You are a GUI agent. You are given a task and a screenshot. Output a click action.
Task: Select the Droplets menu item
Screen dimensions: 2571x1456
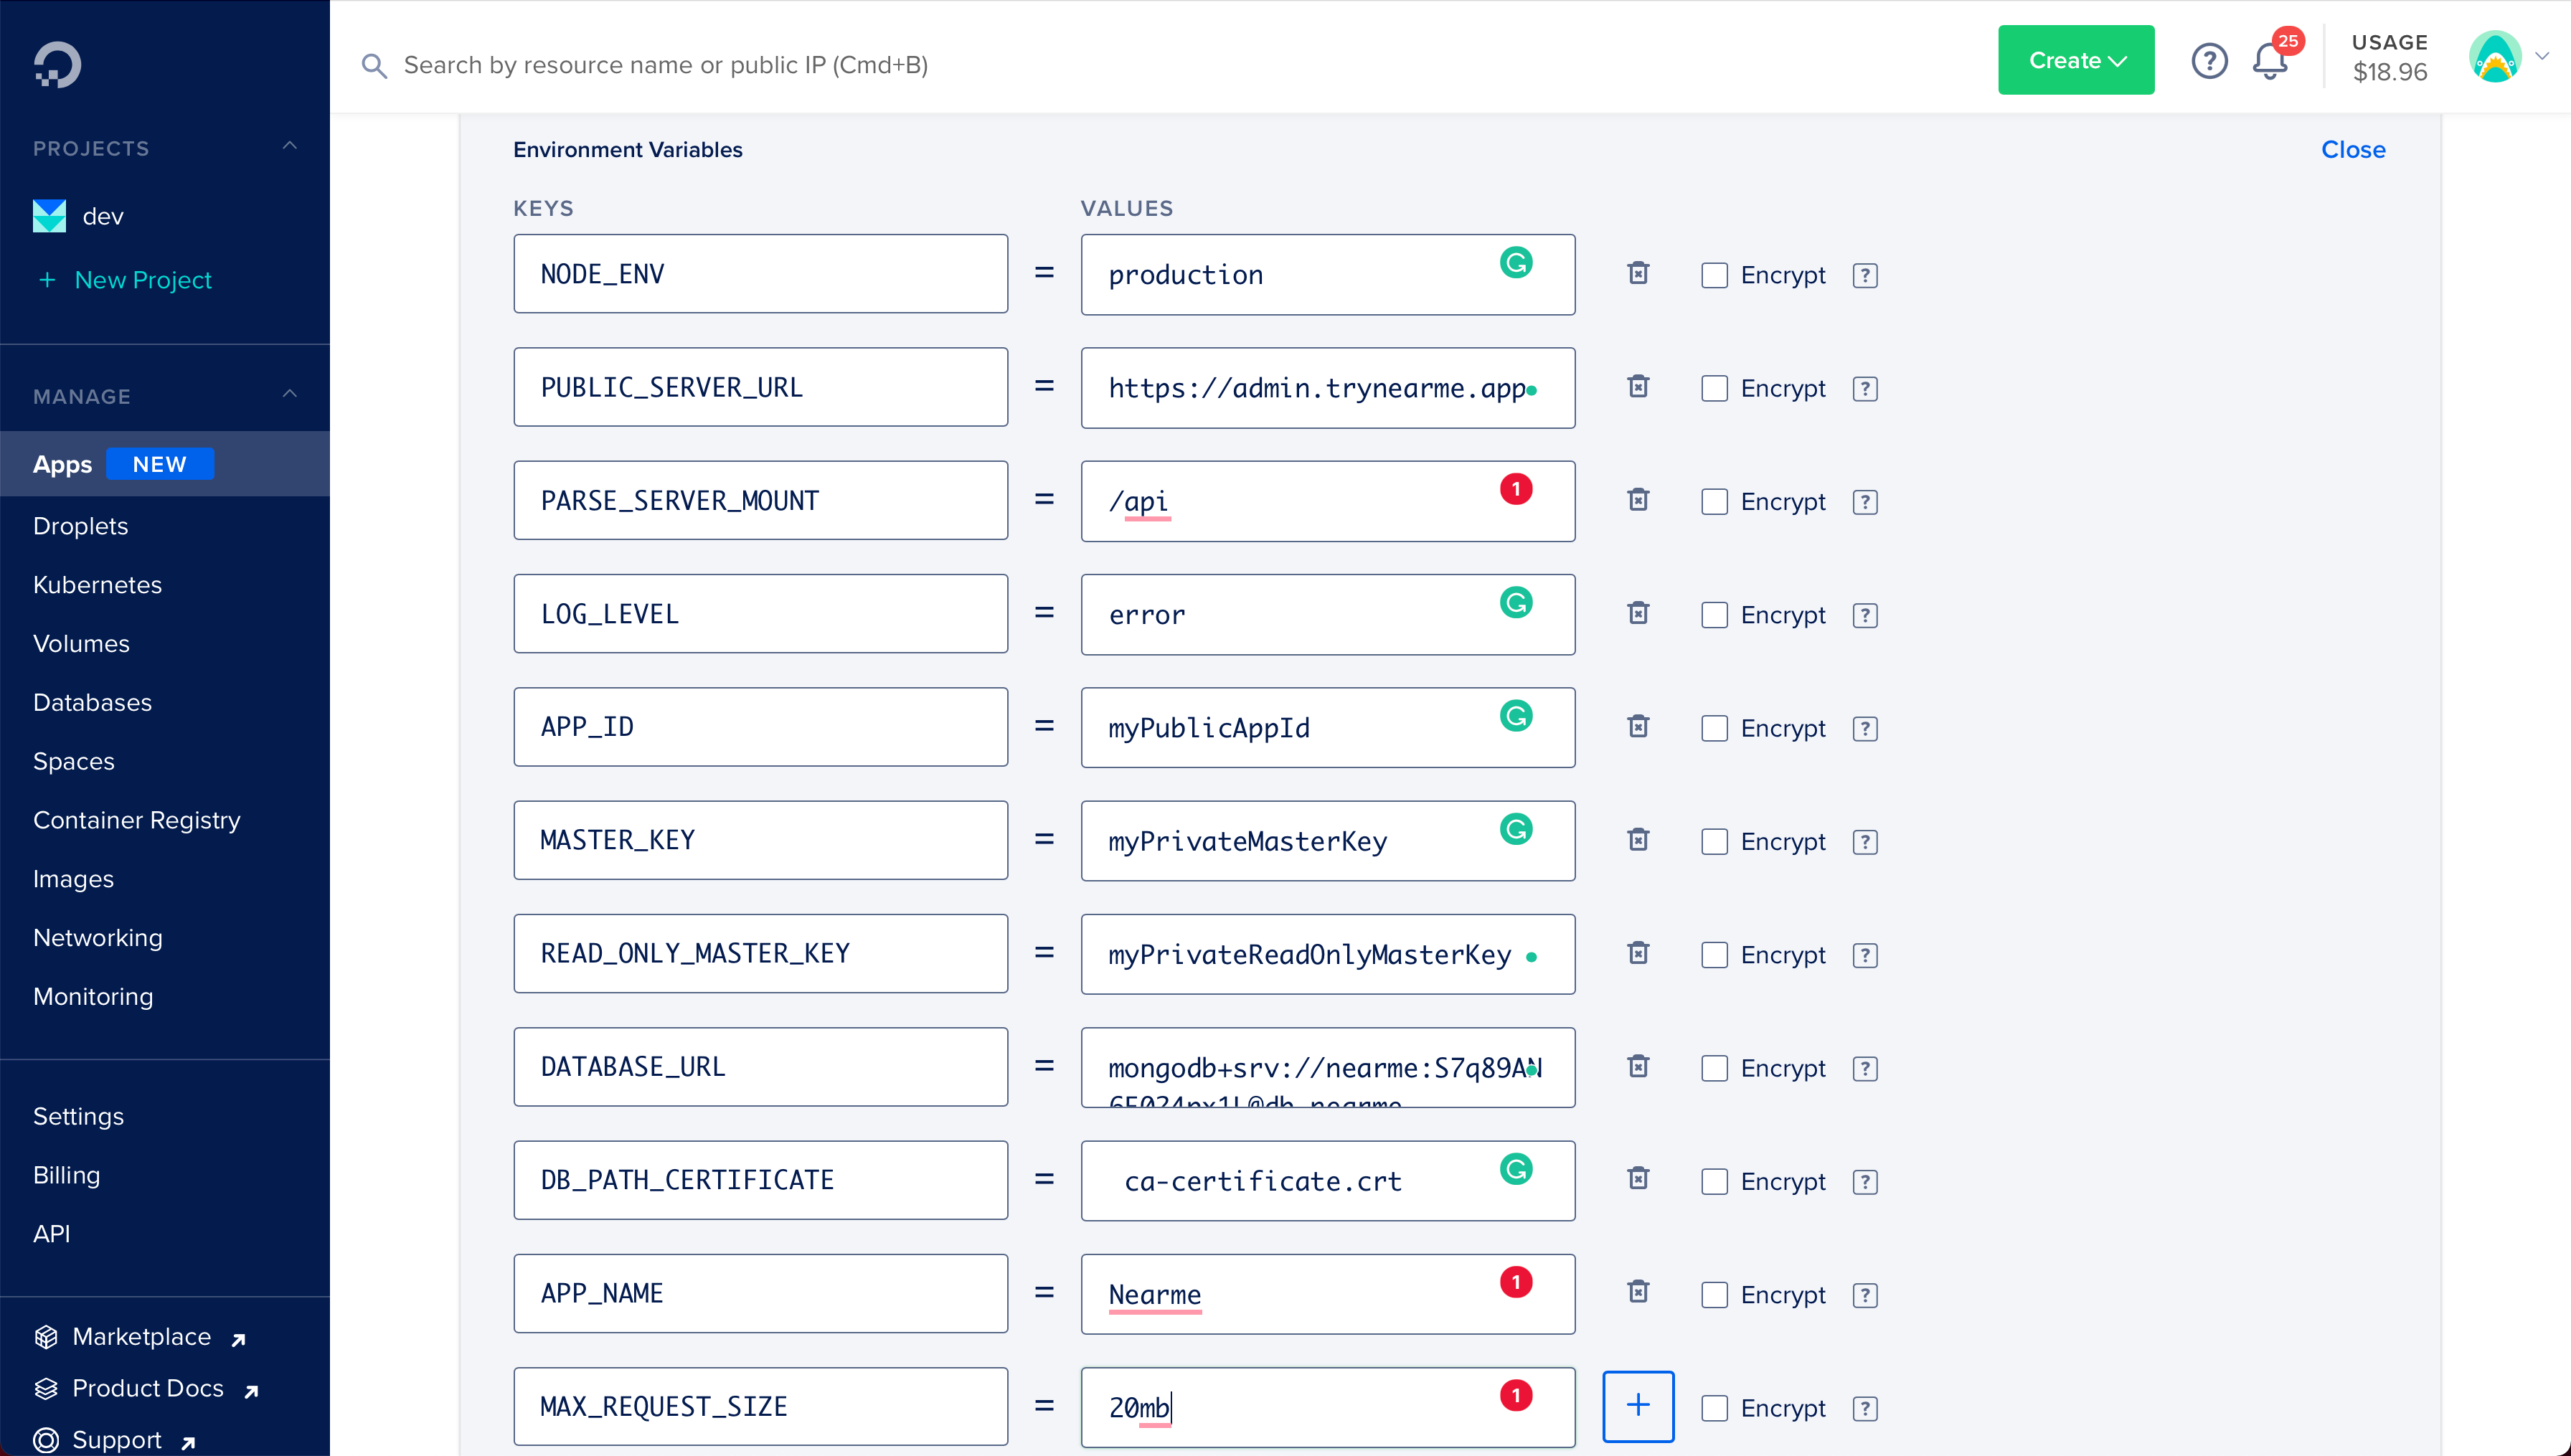pos(81,524)
